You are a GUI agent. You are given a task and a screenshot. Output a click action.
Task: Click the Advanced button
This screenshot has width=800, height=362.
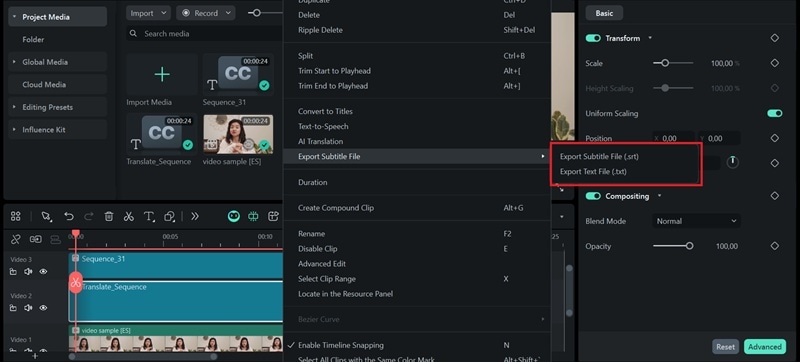tap(764, 347)
